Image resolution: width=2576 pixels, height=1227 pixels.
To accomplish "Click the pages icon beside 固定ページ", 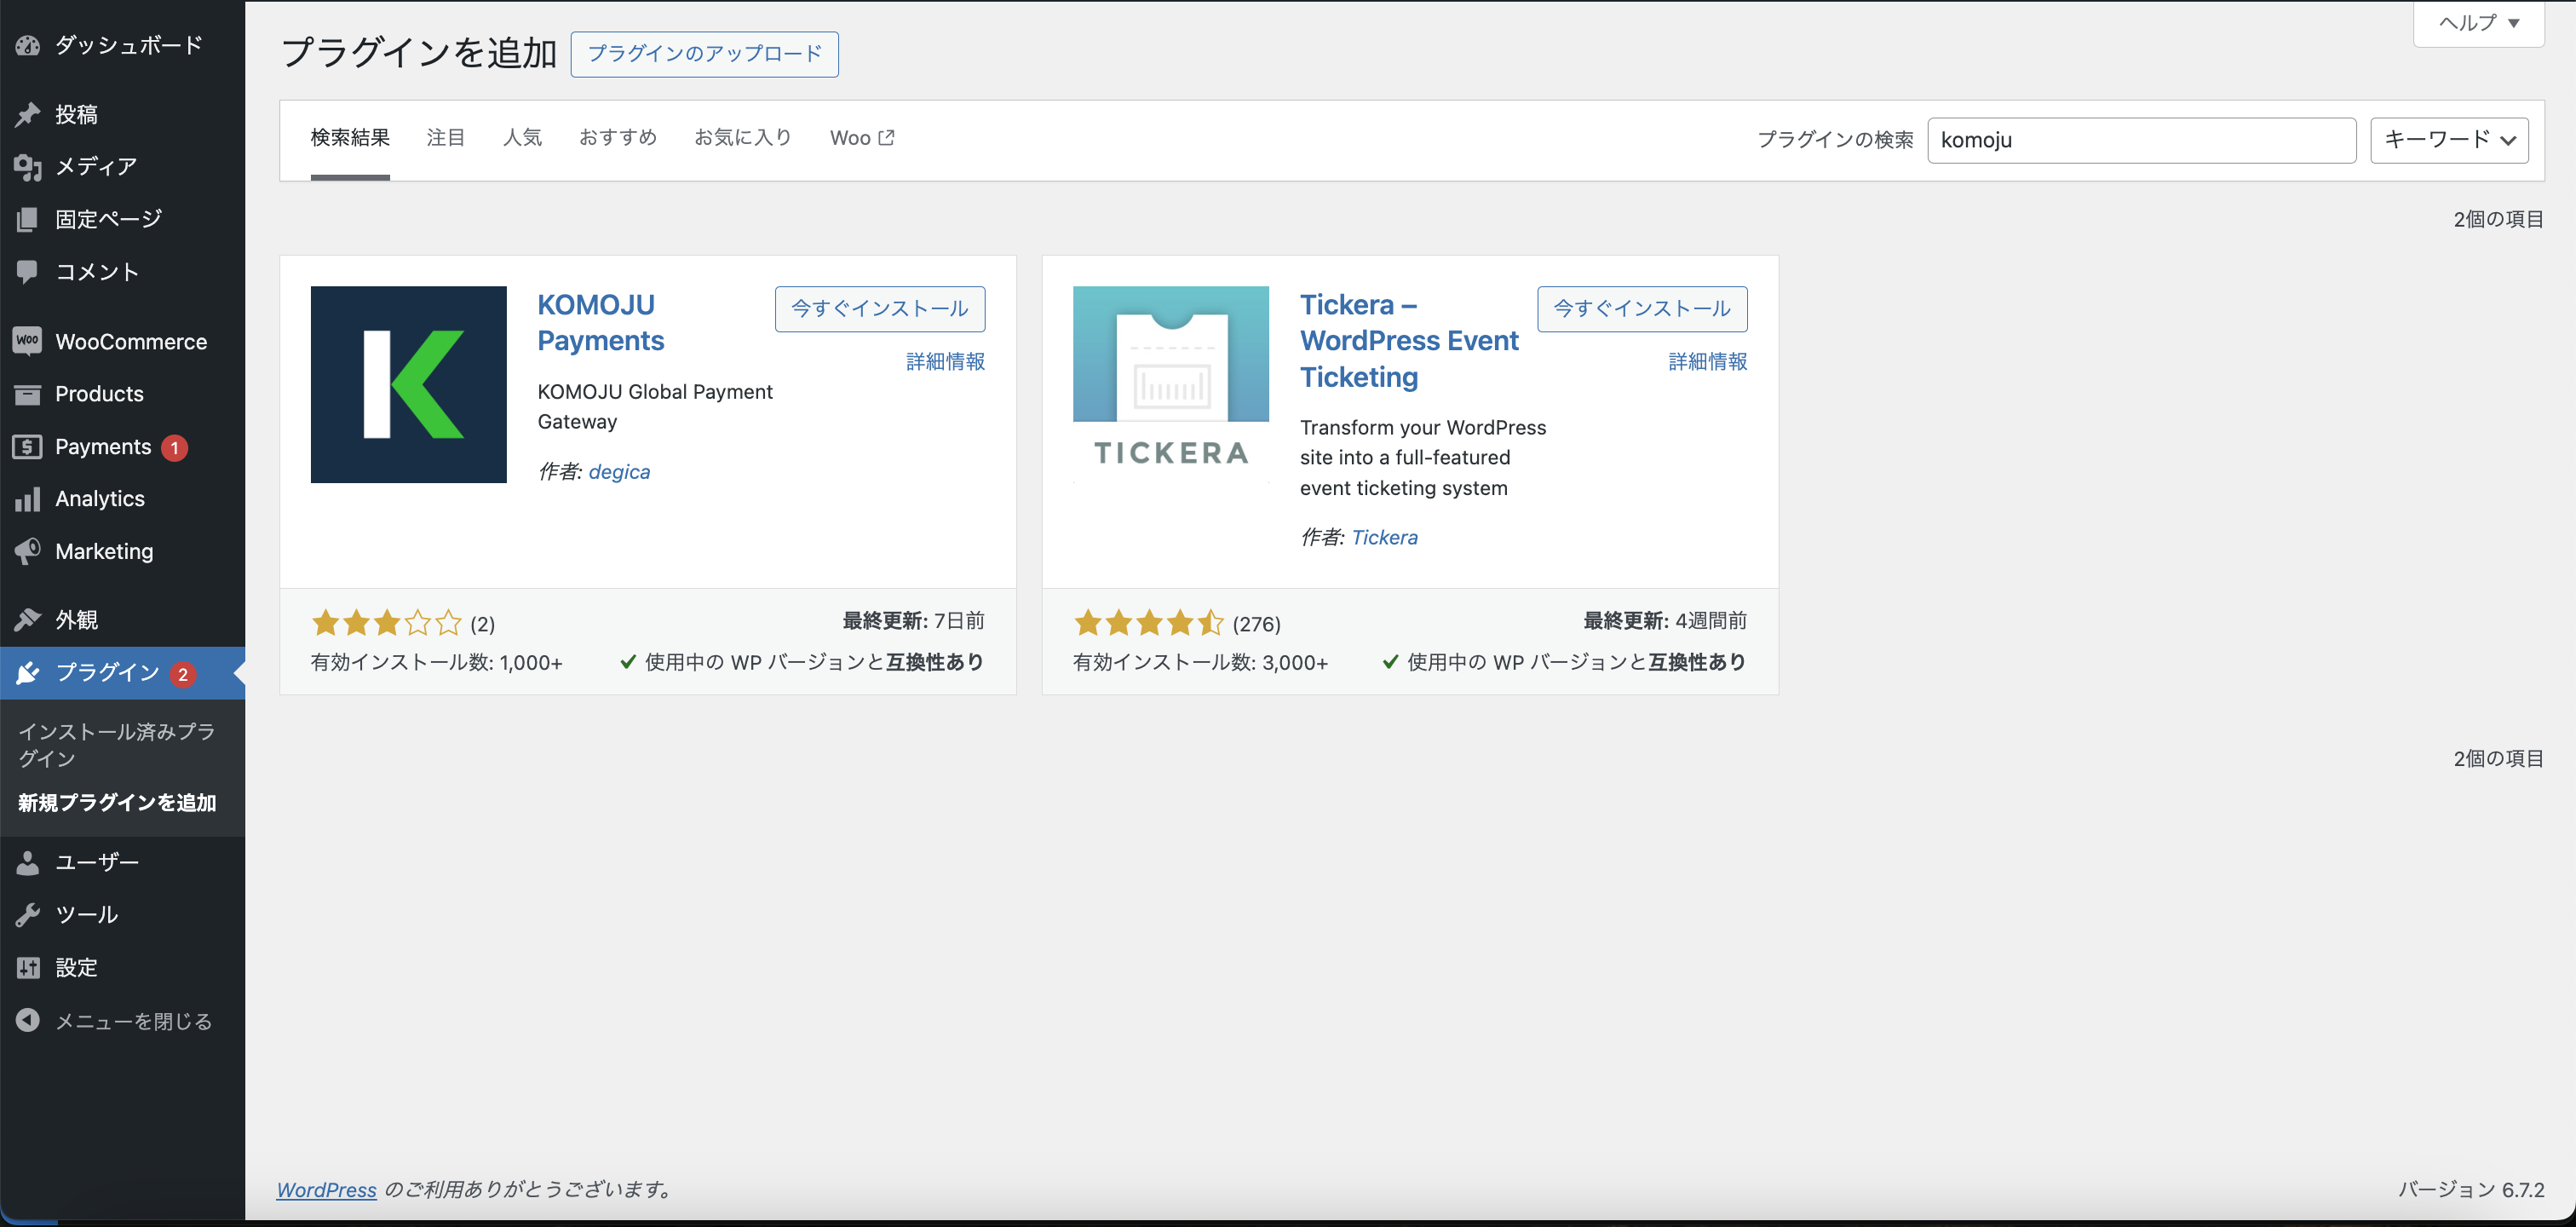I will 28,219.
